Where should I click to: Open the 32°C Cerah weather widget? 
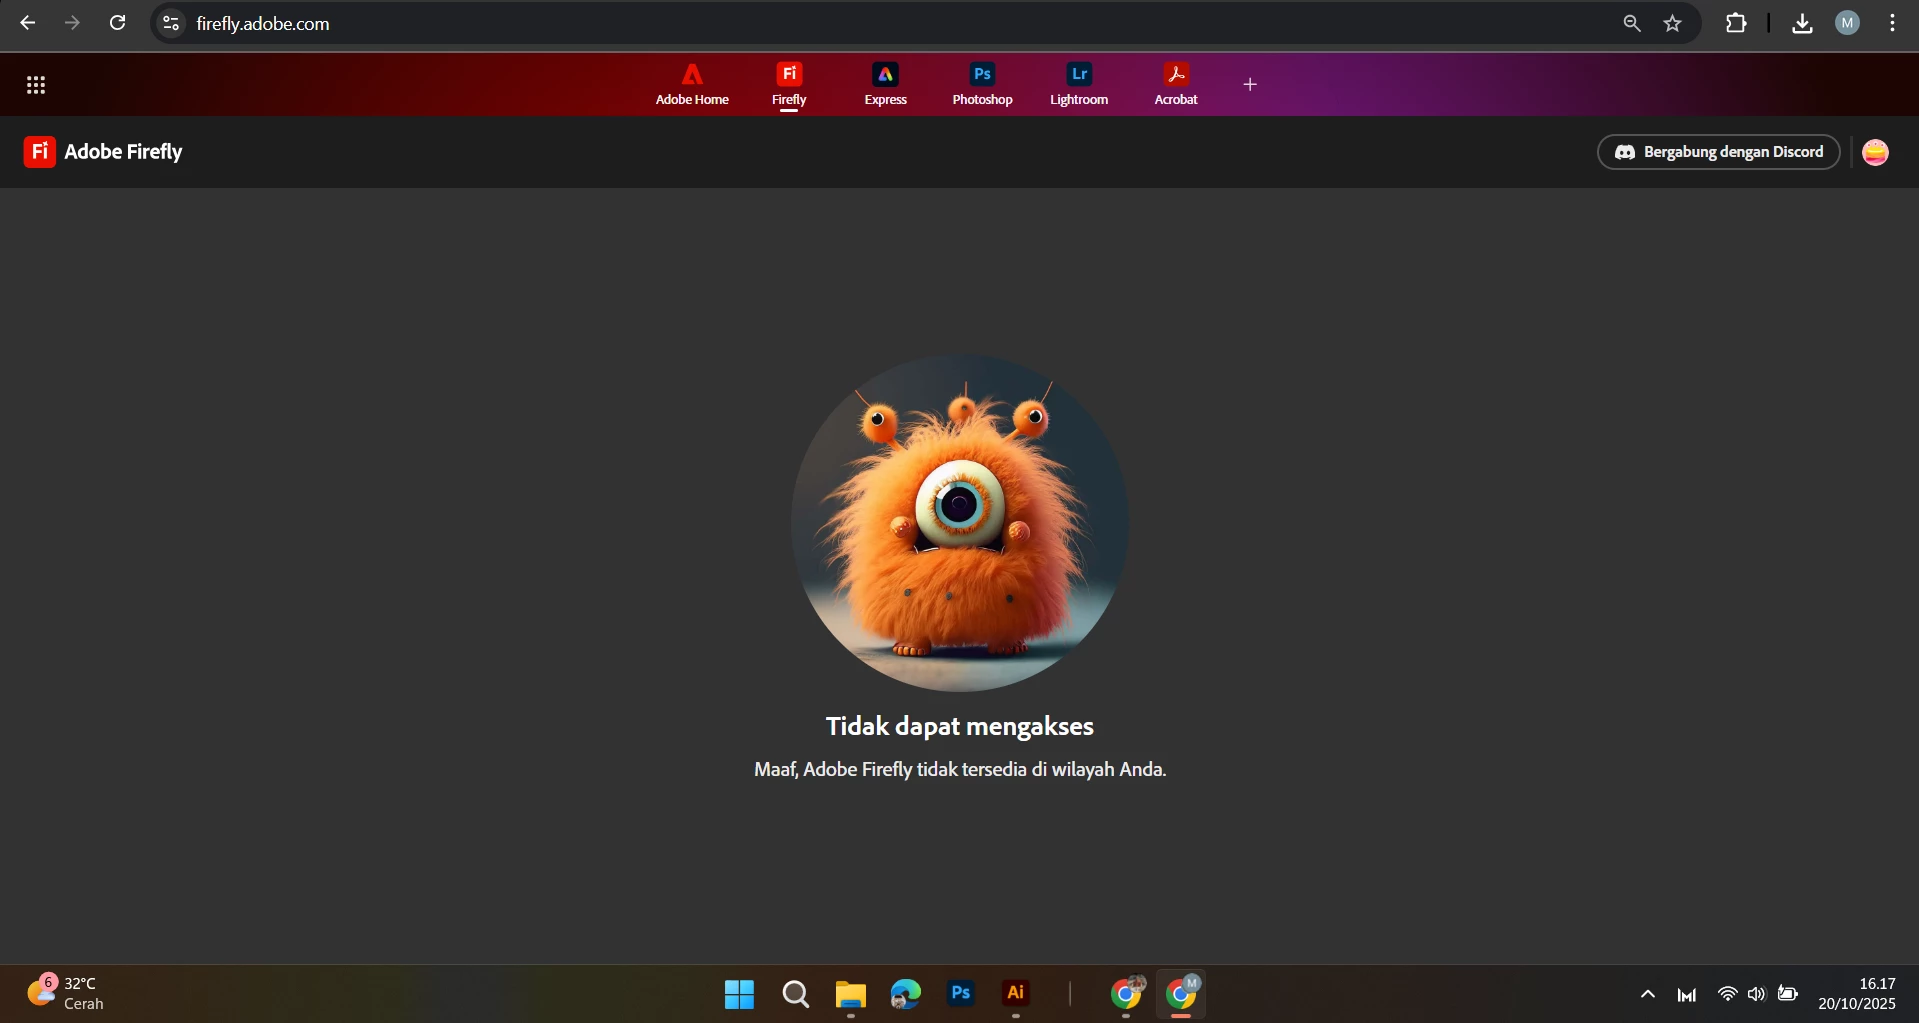[66, 993]
